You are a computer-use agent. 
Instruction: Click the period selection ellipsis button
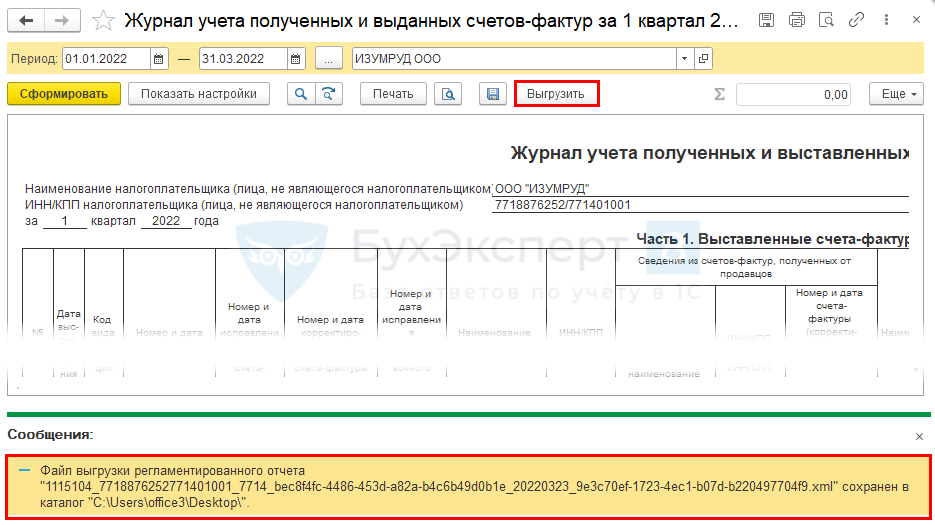click(330, 59)
